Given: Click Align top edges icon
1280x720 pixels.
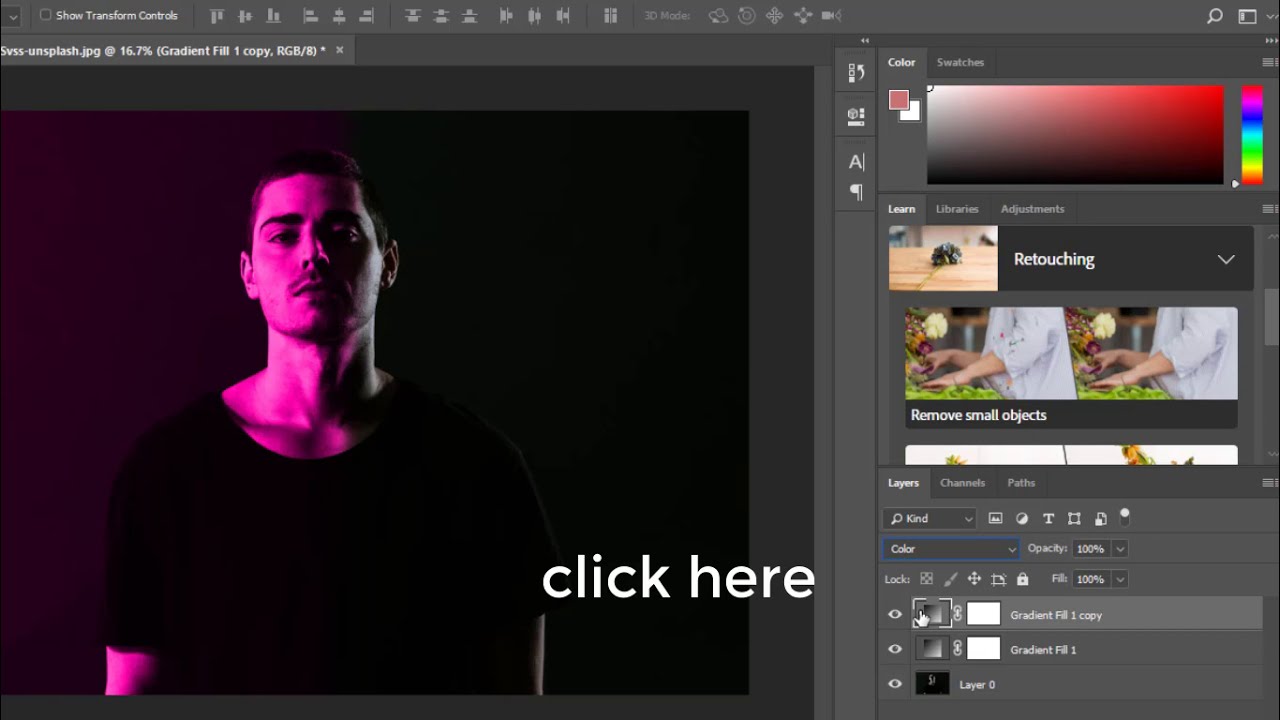Looking at the screenshot, I should tap(217, 15).
